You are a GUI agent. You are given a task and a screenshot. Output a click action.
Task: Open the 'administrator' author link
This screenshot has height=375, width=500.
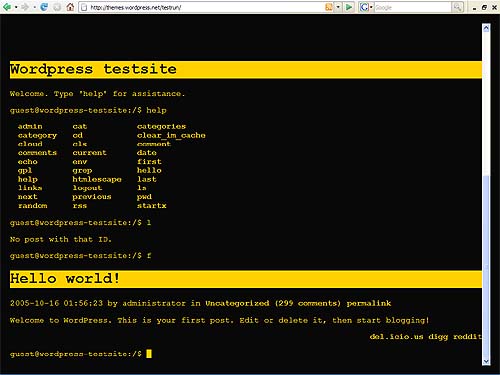tap(154, 303)
